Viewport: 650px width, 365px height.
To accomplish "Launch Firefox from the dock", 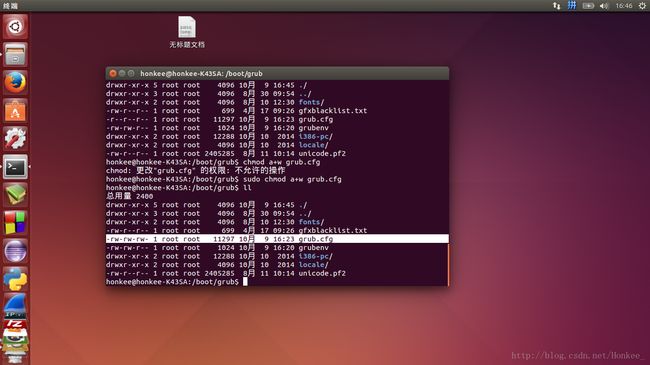I will pyautogui.click(x=15, y=83).
